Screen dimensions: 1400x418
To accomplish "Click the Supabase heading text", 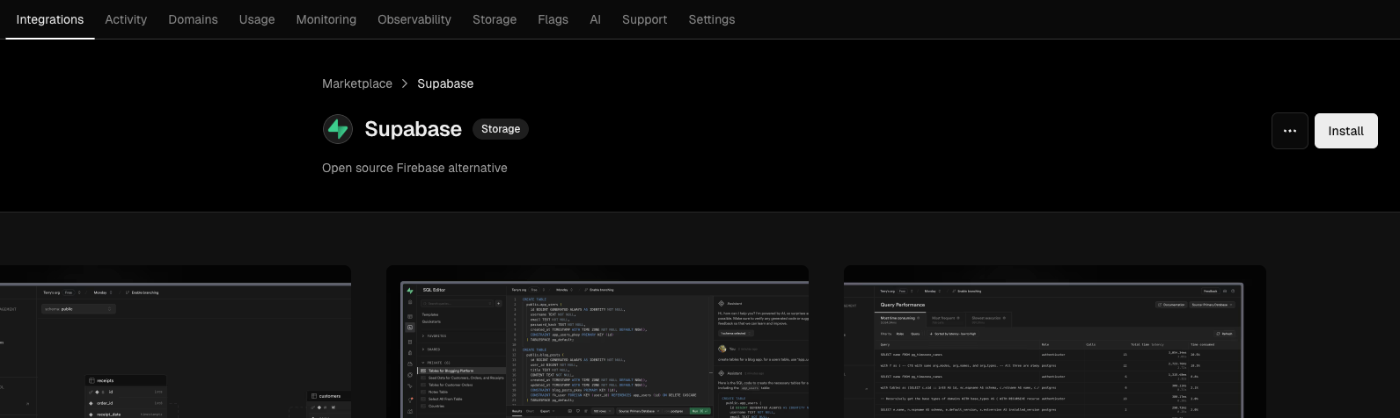I will [413, 129].
